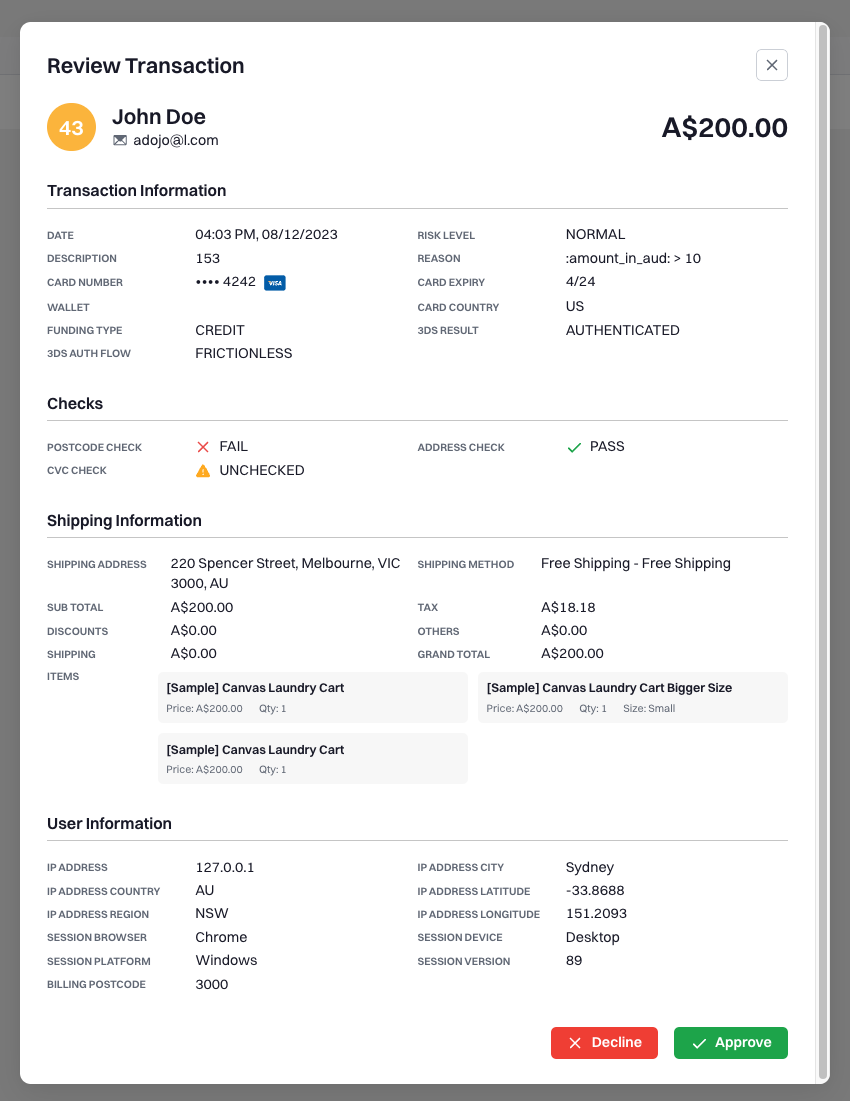Click the shipping address value text
This screenshot has width=850, height=1101.
coord(285,573)
